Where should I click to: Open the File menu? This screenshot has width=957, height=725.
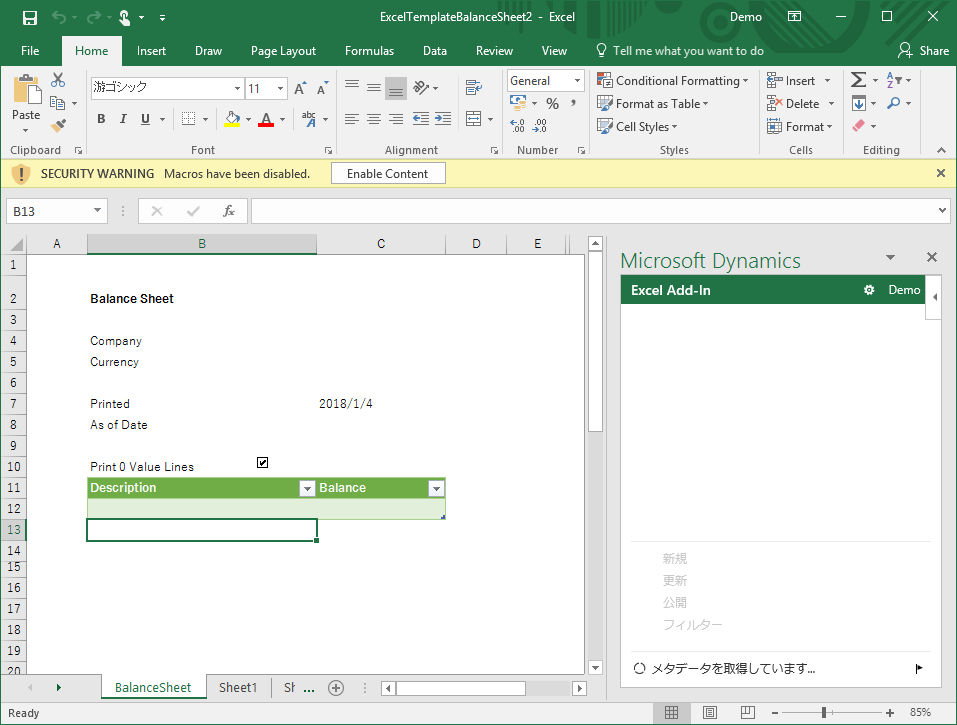pos(30,51)
